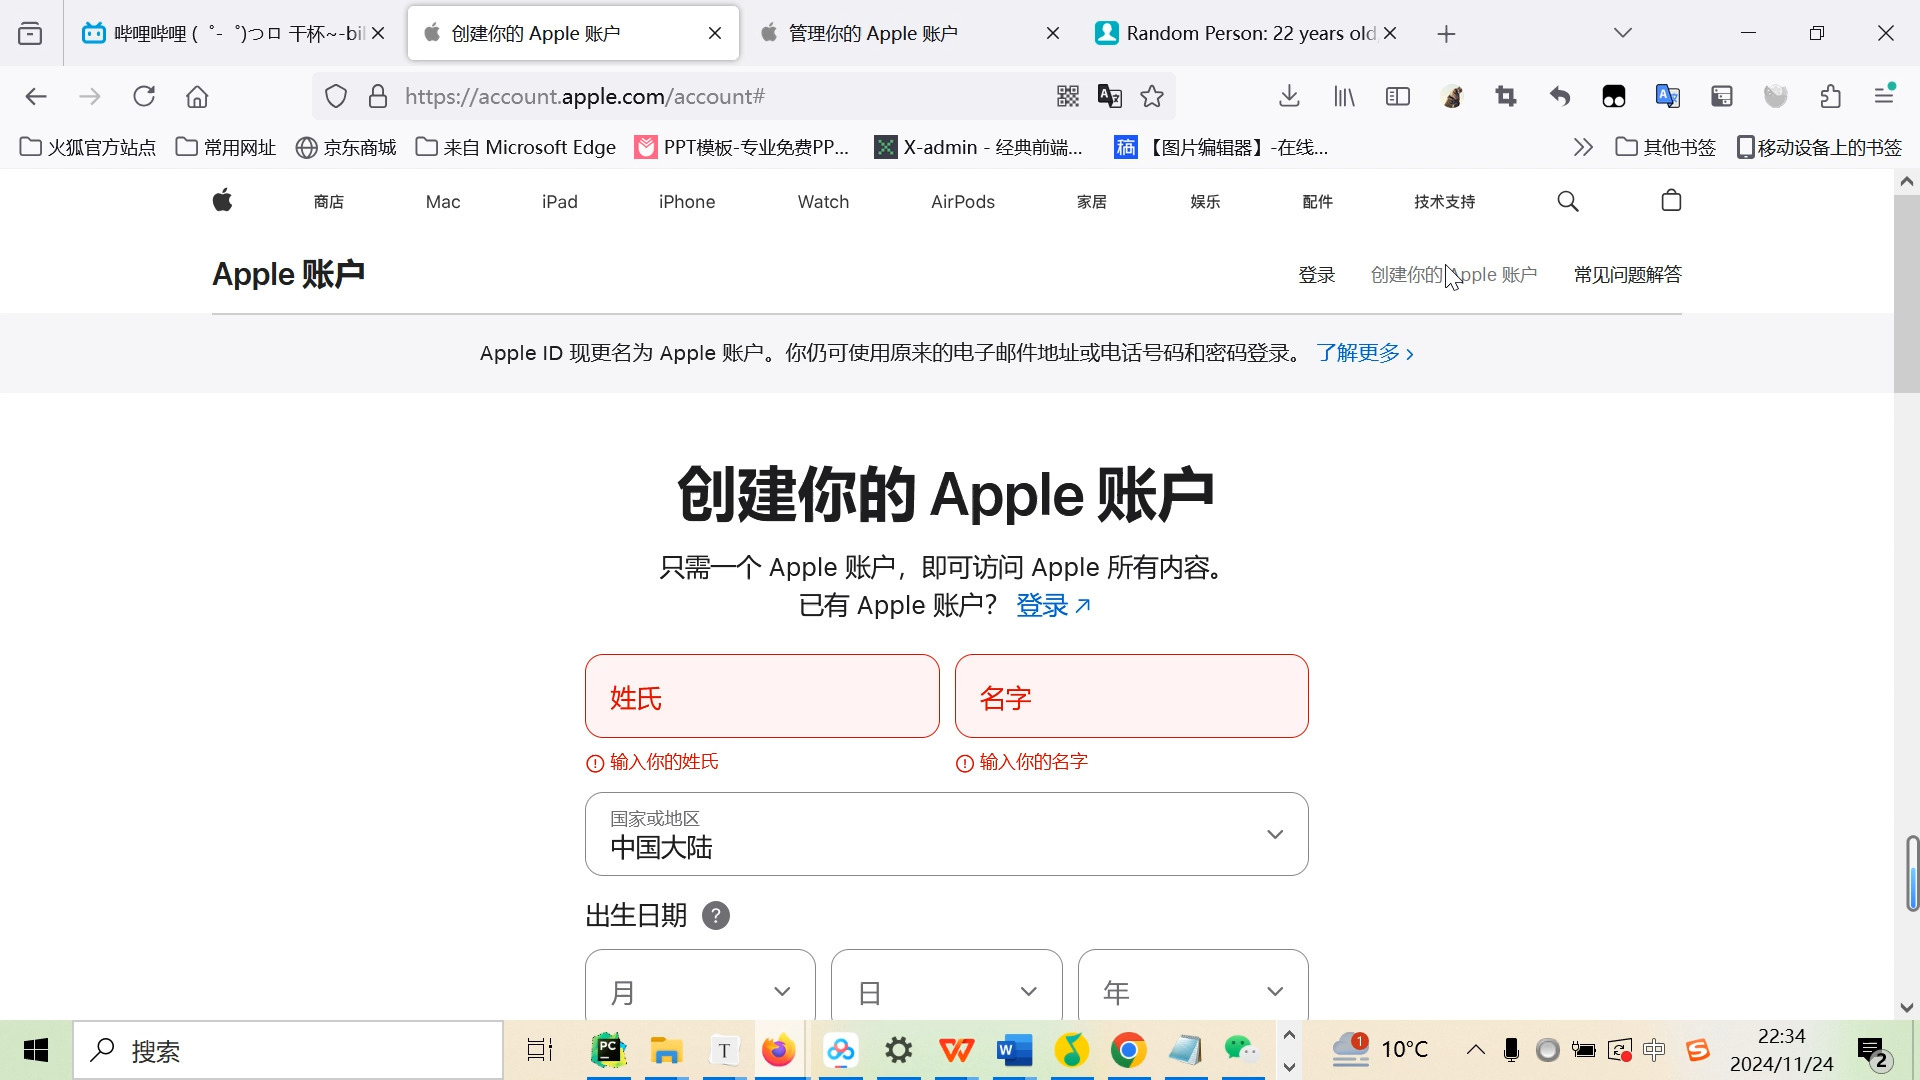Open the Firefox downloads panel
Screen dimensions: 1920x1080
1288,96
